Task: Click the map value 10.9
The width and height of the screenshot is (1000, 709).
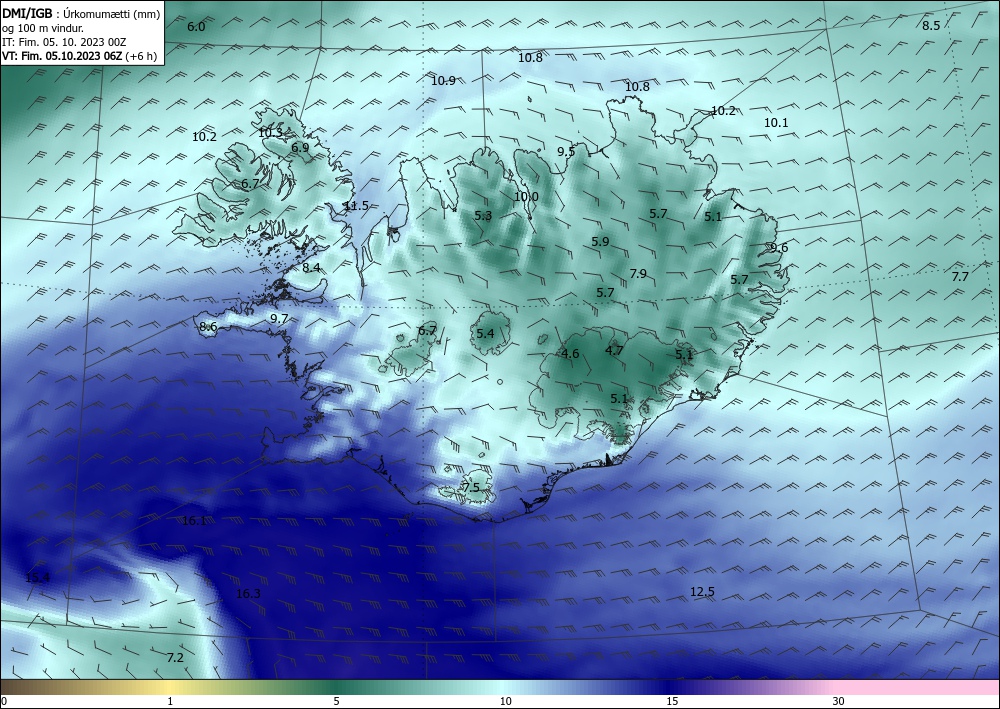Action: pyautogui.click(x=443, y=80)
